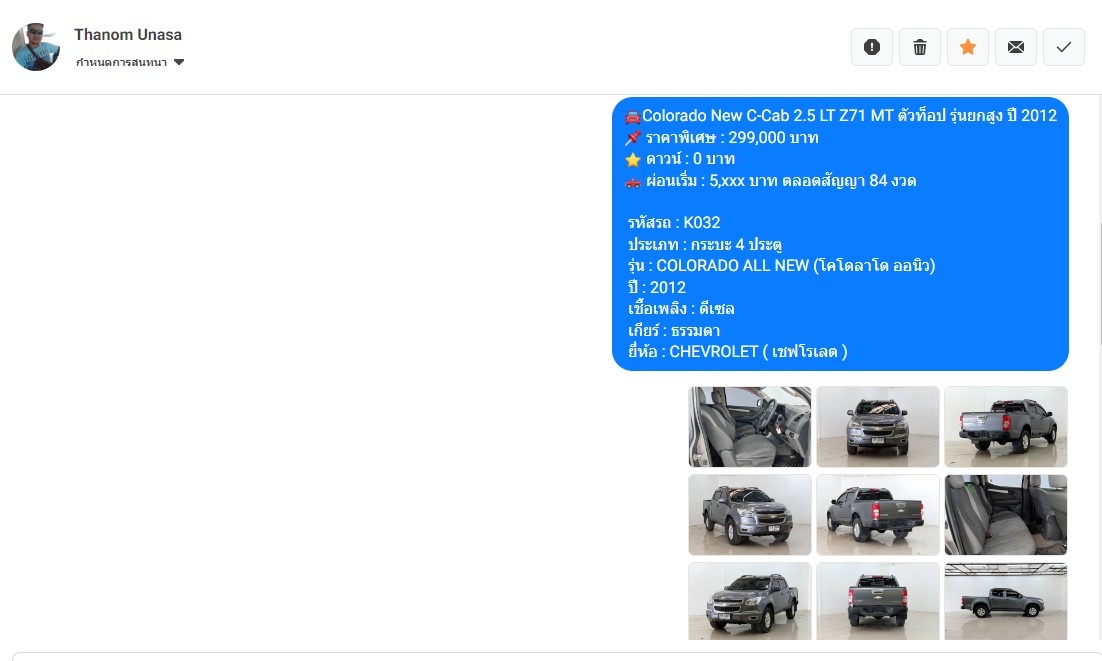The width and height of the screenshot is (1102, 661).
Task: Select the type line กระบะ 4 ประตู
Action: [705, 244]
